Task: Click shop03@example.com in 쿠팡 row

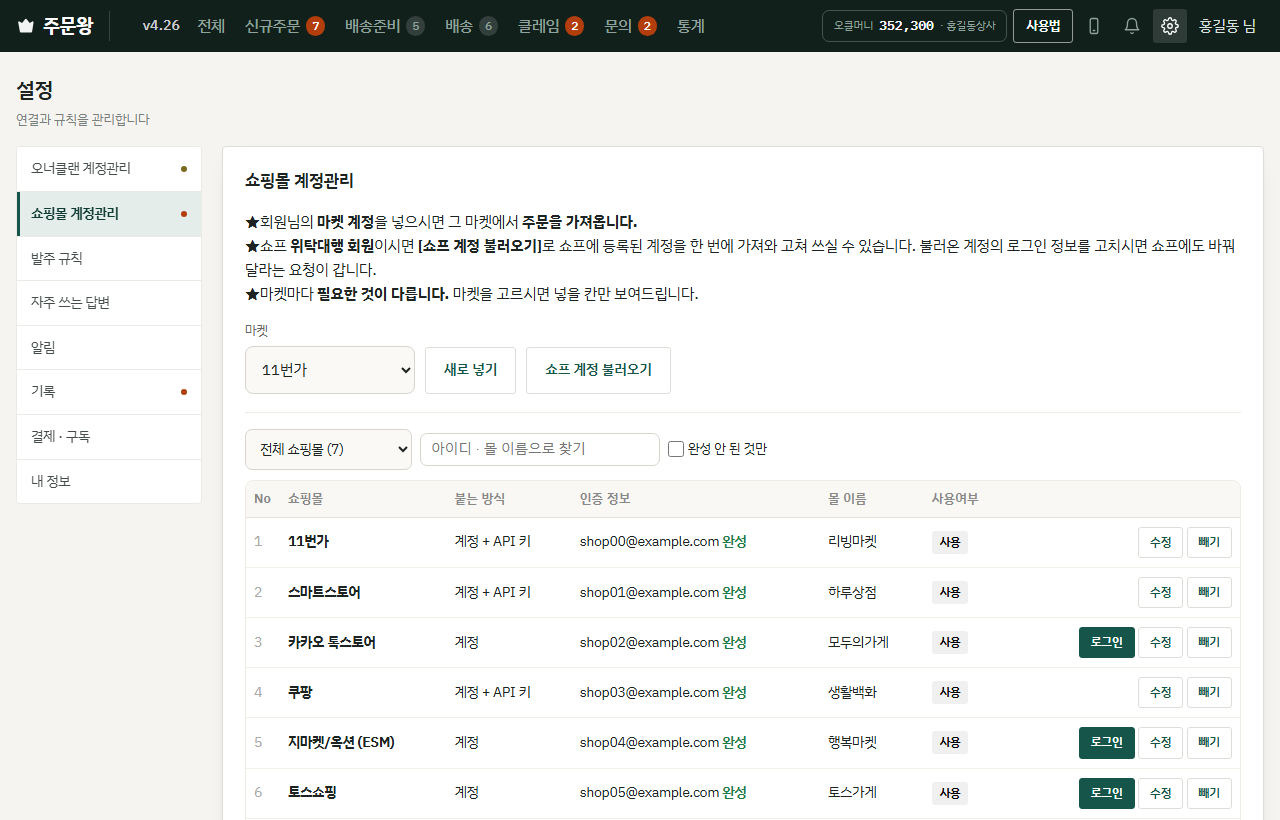Action: 649,692
